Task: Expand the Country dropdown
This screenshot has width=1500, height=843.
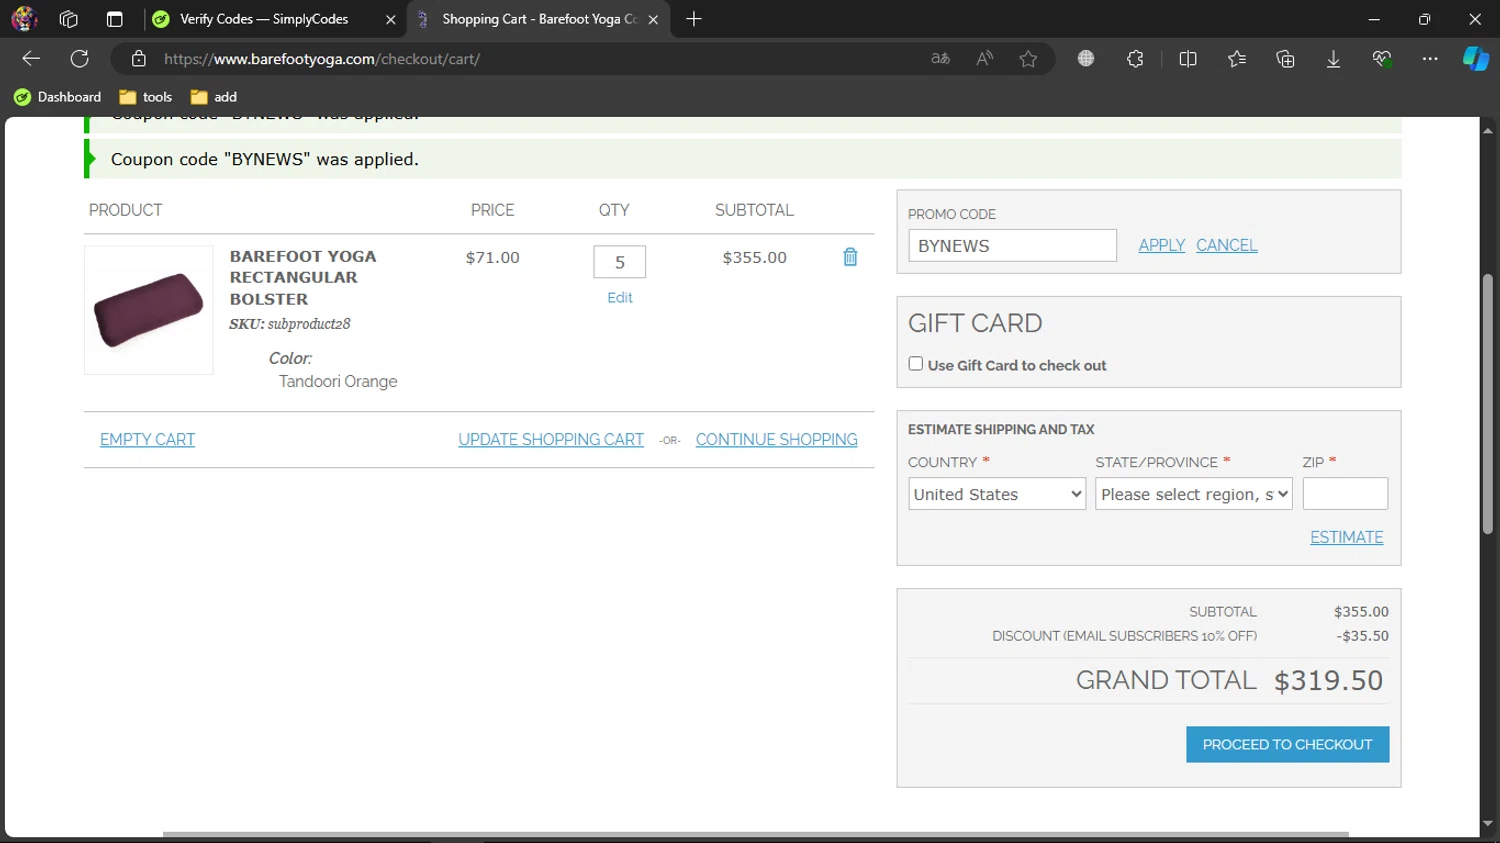Action: pos(997,494)
